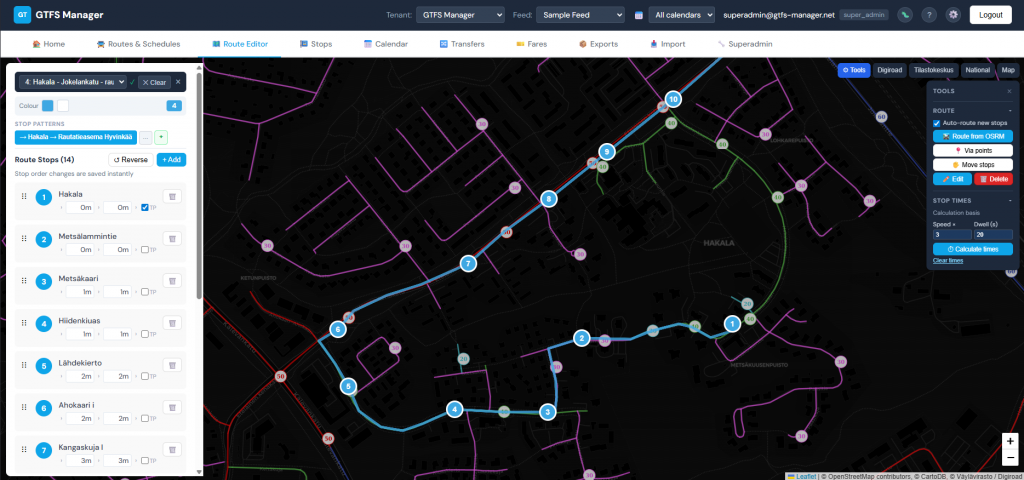Zoom in the map with plus button
The height and width of the screenshot is (480, 1024).
[x=1010, y=441]
